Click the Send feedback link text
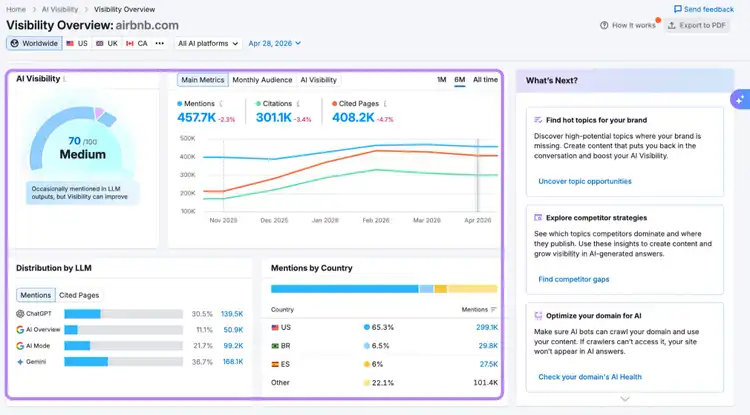The width and height of the screenshot is (750, 415). tap(708, 9)
